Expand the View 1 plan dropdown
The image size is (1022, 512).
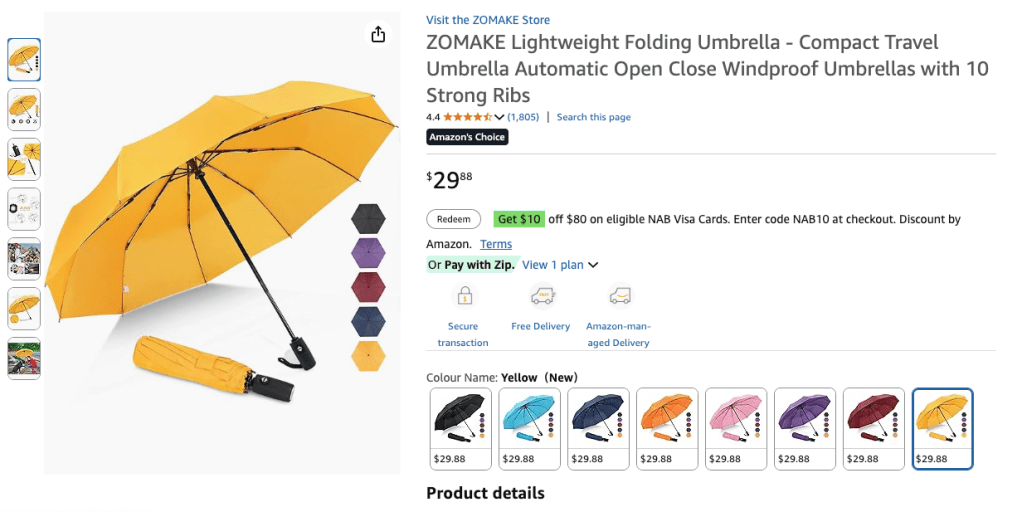560,265
